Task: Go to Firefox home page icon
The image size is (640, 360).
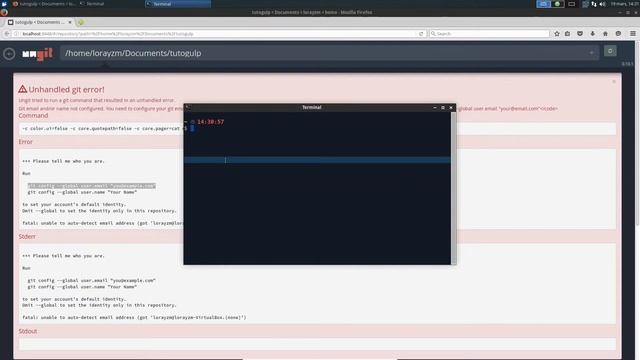Action: point(605,34)
